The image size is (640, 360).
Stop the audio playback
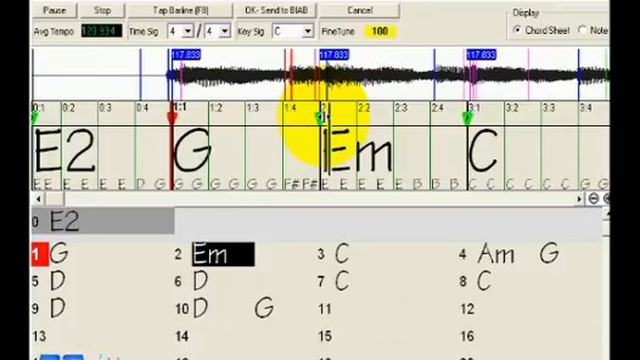click(x=102, y=10)
